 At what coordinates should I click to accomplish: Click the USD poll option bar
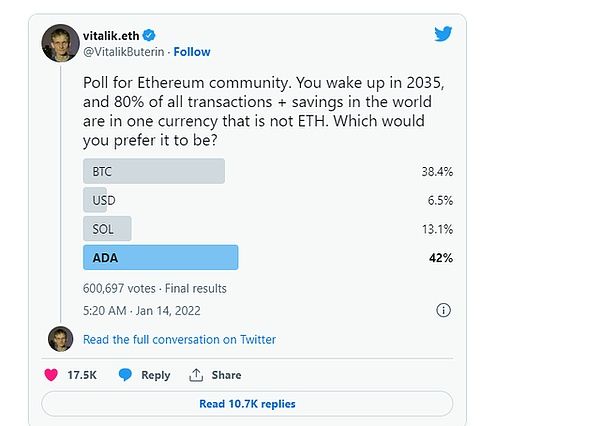100,200
